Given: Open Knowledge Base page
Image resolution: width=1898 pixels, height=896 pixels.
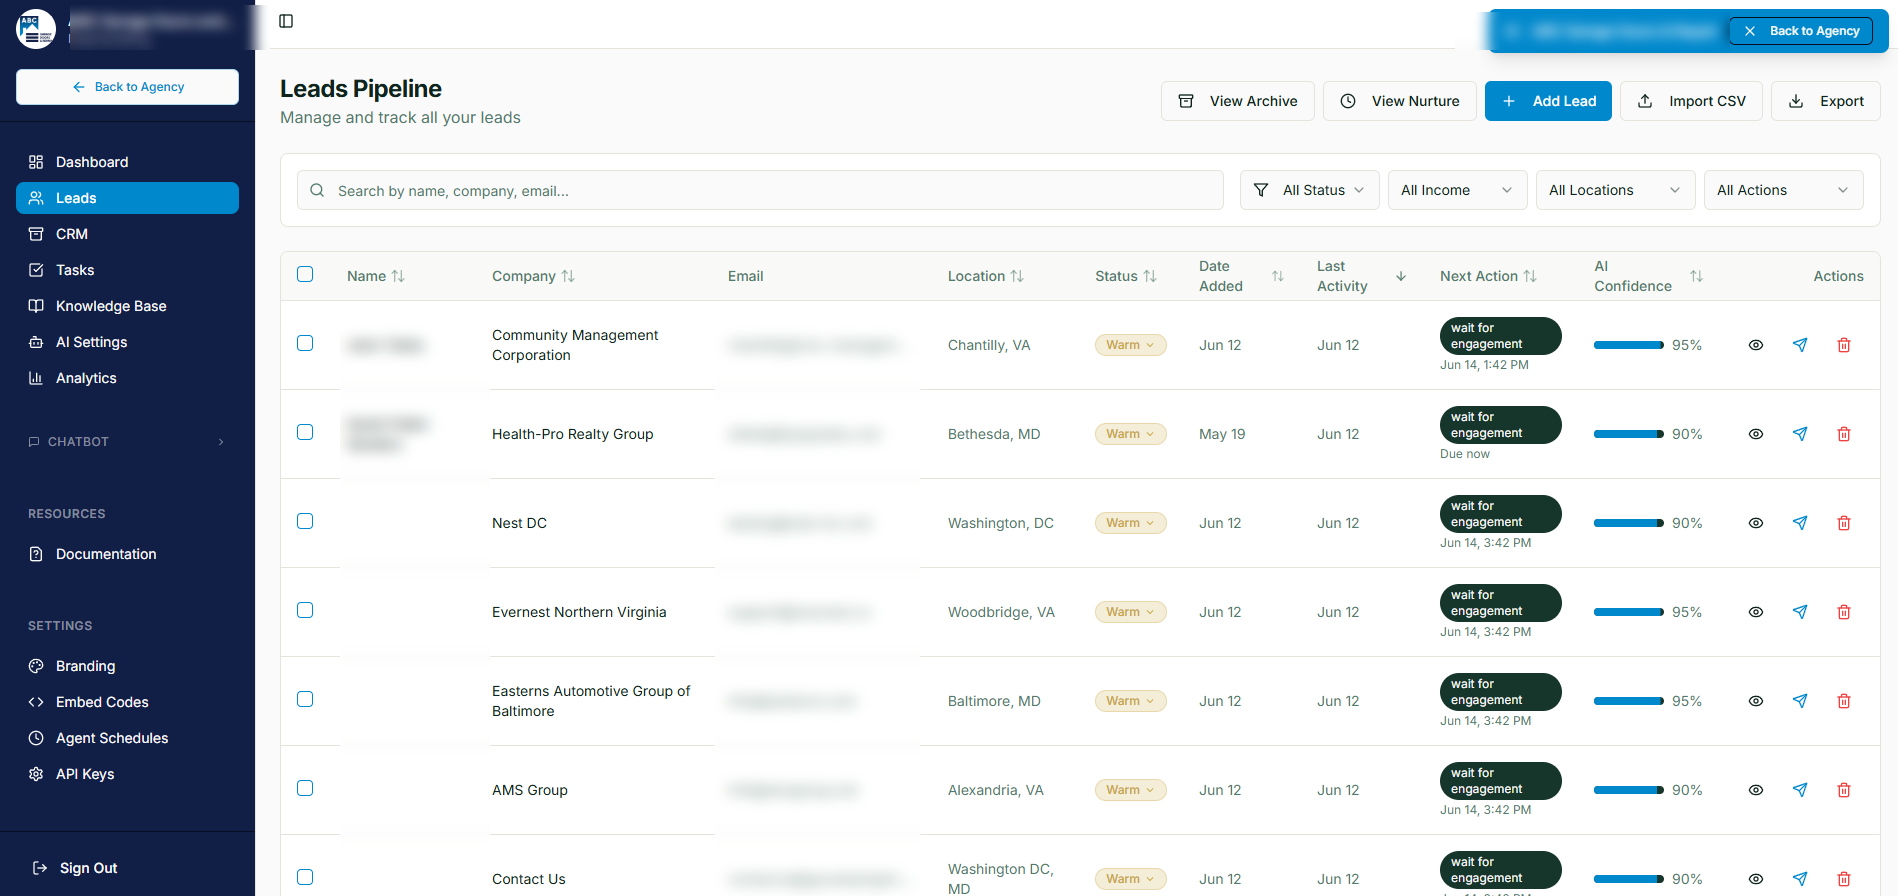Looking at the screenshot, I should pos(127,306).
